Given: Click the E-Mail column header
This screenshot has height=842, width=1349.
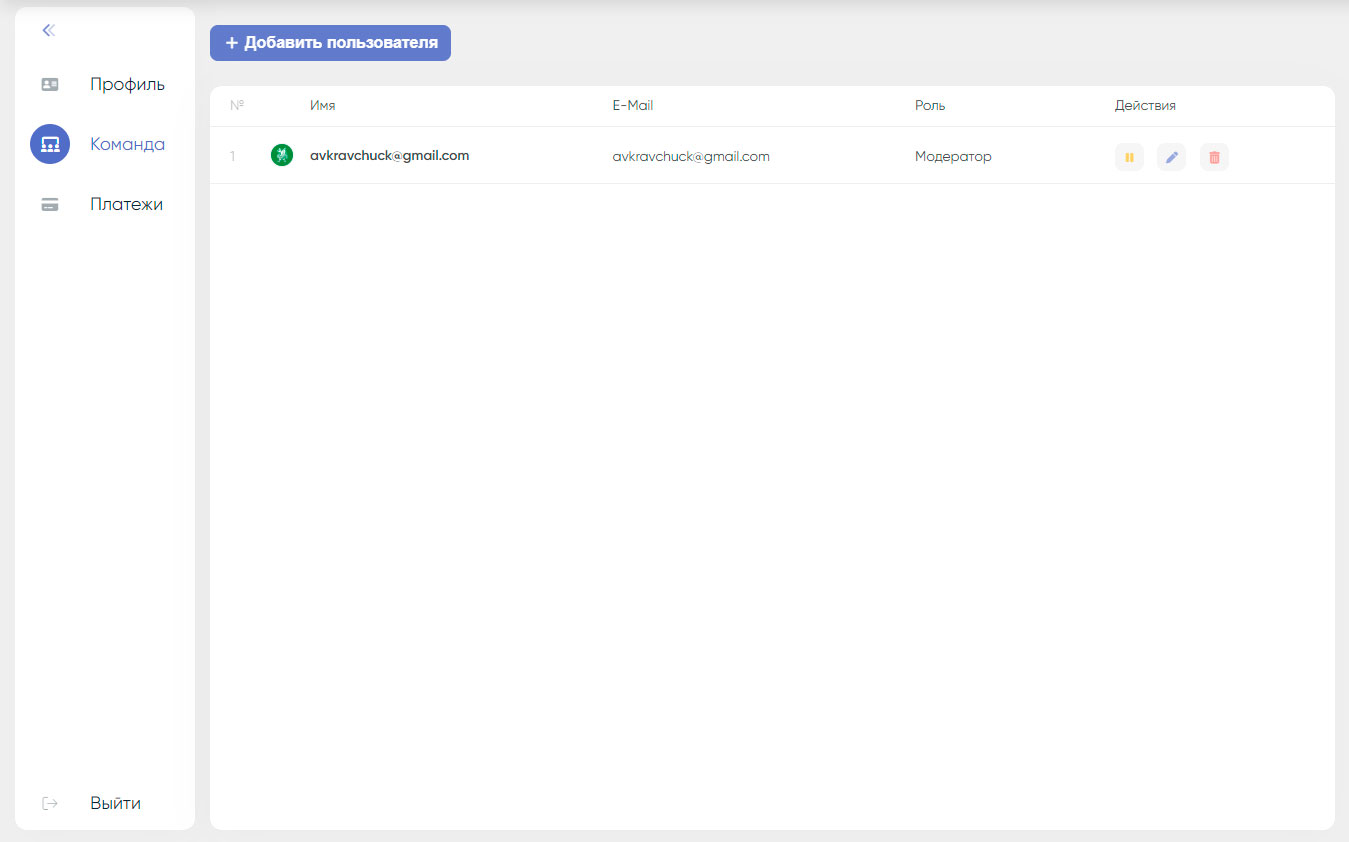Looking at the screenshot, I should tap(633, 105).
